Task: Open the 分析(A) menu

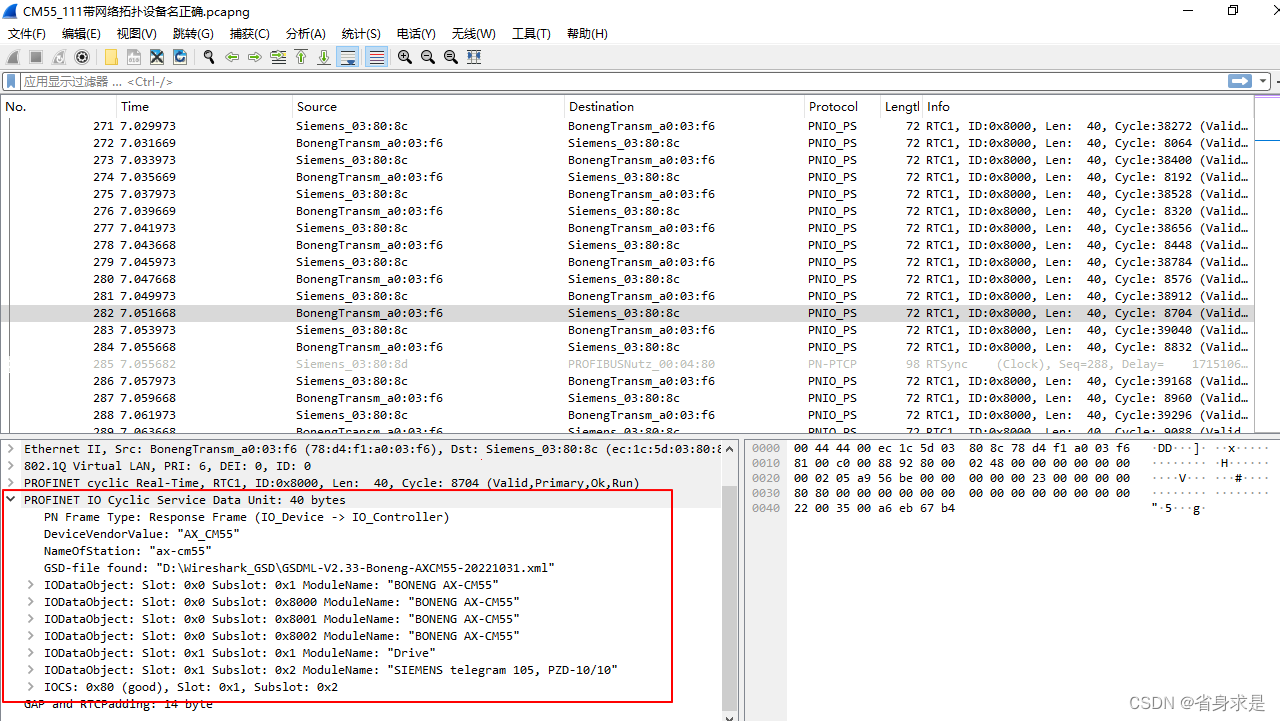Action: coord(305,33)
